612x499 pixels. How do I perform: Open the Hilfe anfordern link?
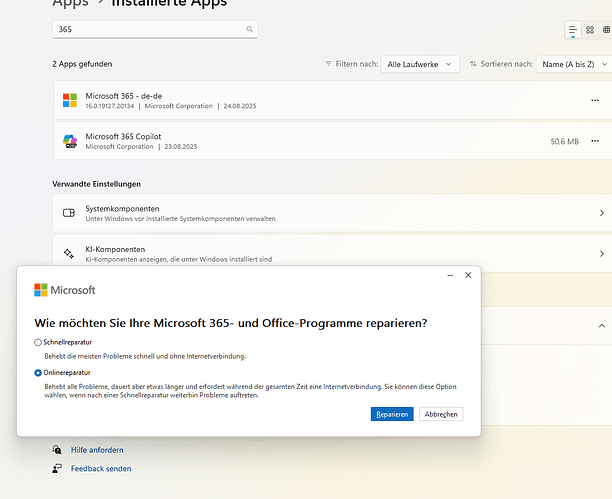click(97, 450)
